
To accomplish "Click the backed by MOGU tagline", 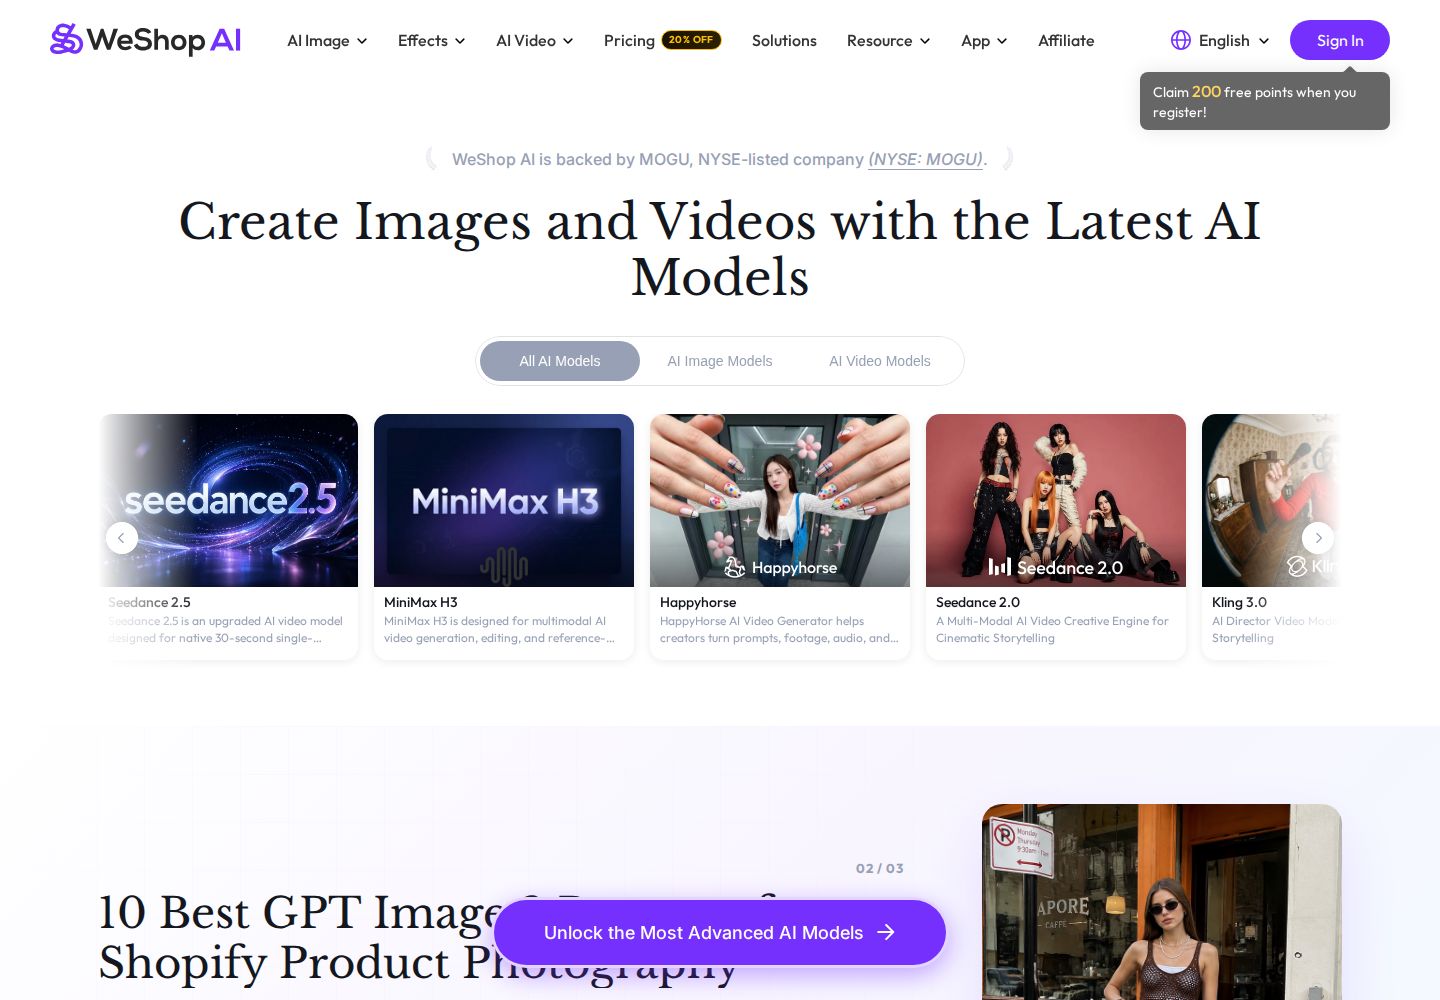I will [720, 159].
